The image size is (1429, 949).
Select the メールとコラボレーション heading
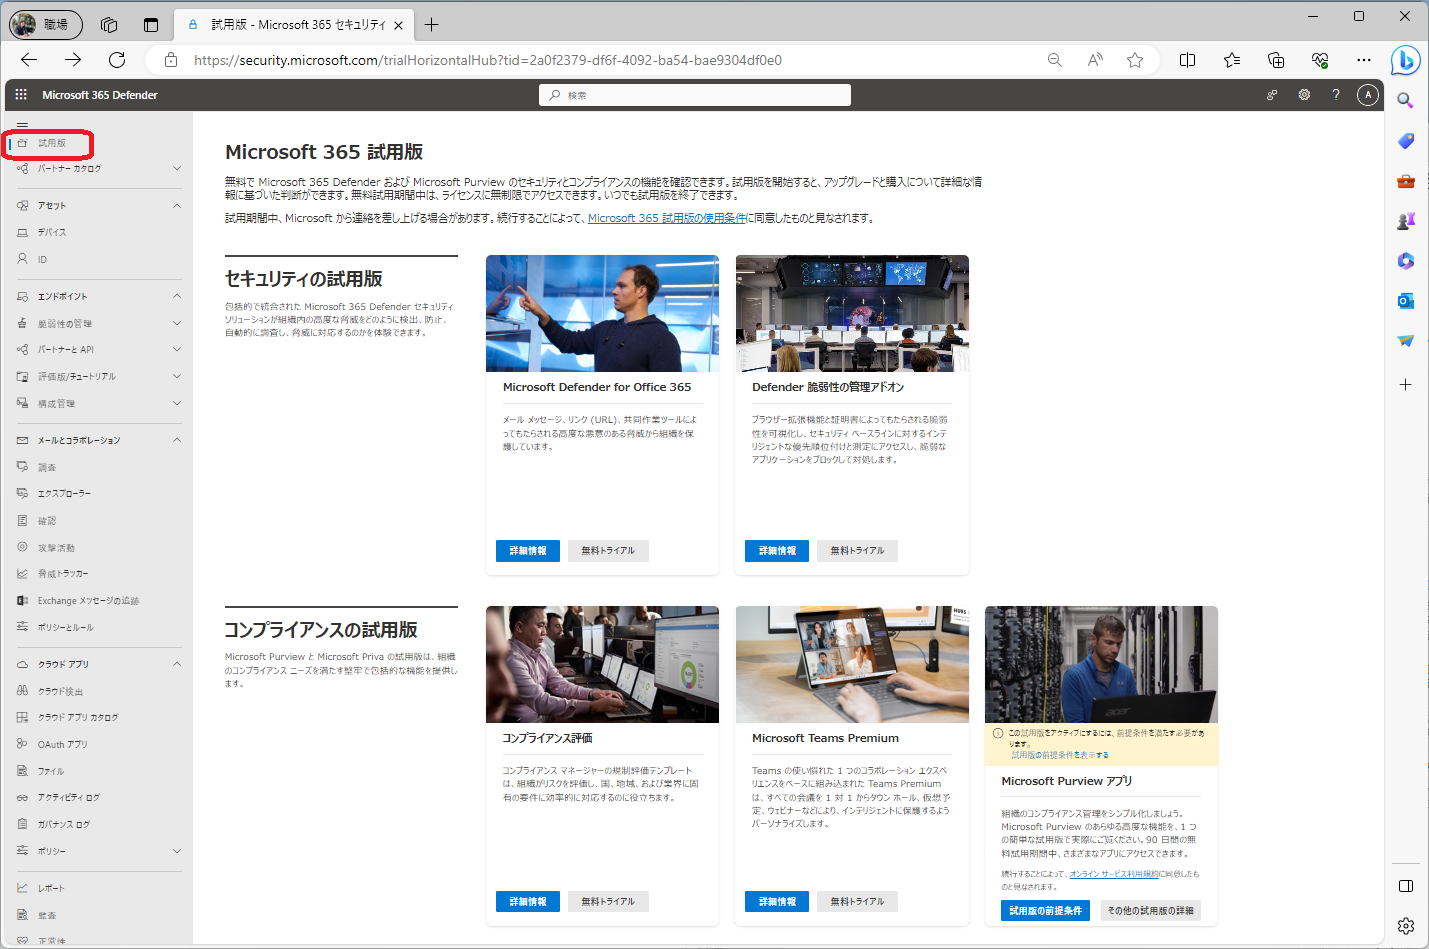(79, 440)
